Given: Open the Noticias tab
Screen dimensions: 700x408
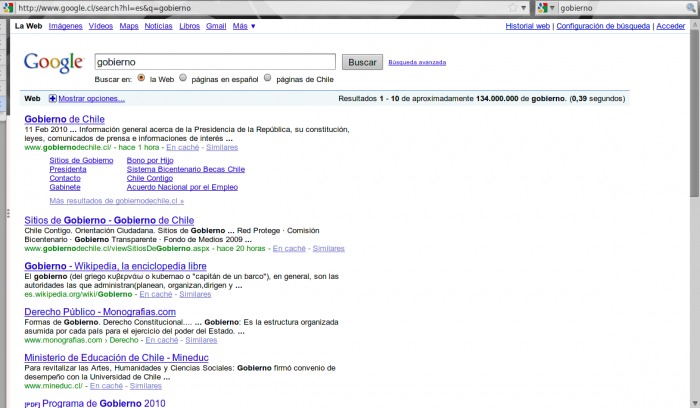Looking at the screenshot, I should coord(158,26).
